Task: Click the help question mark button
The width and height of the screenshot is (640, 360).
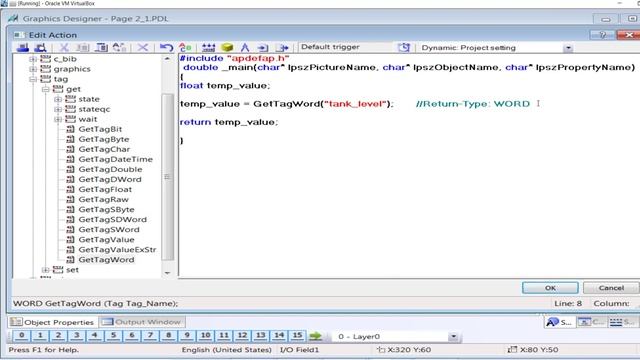Action: (602, 35)
